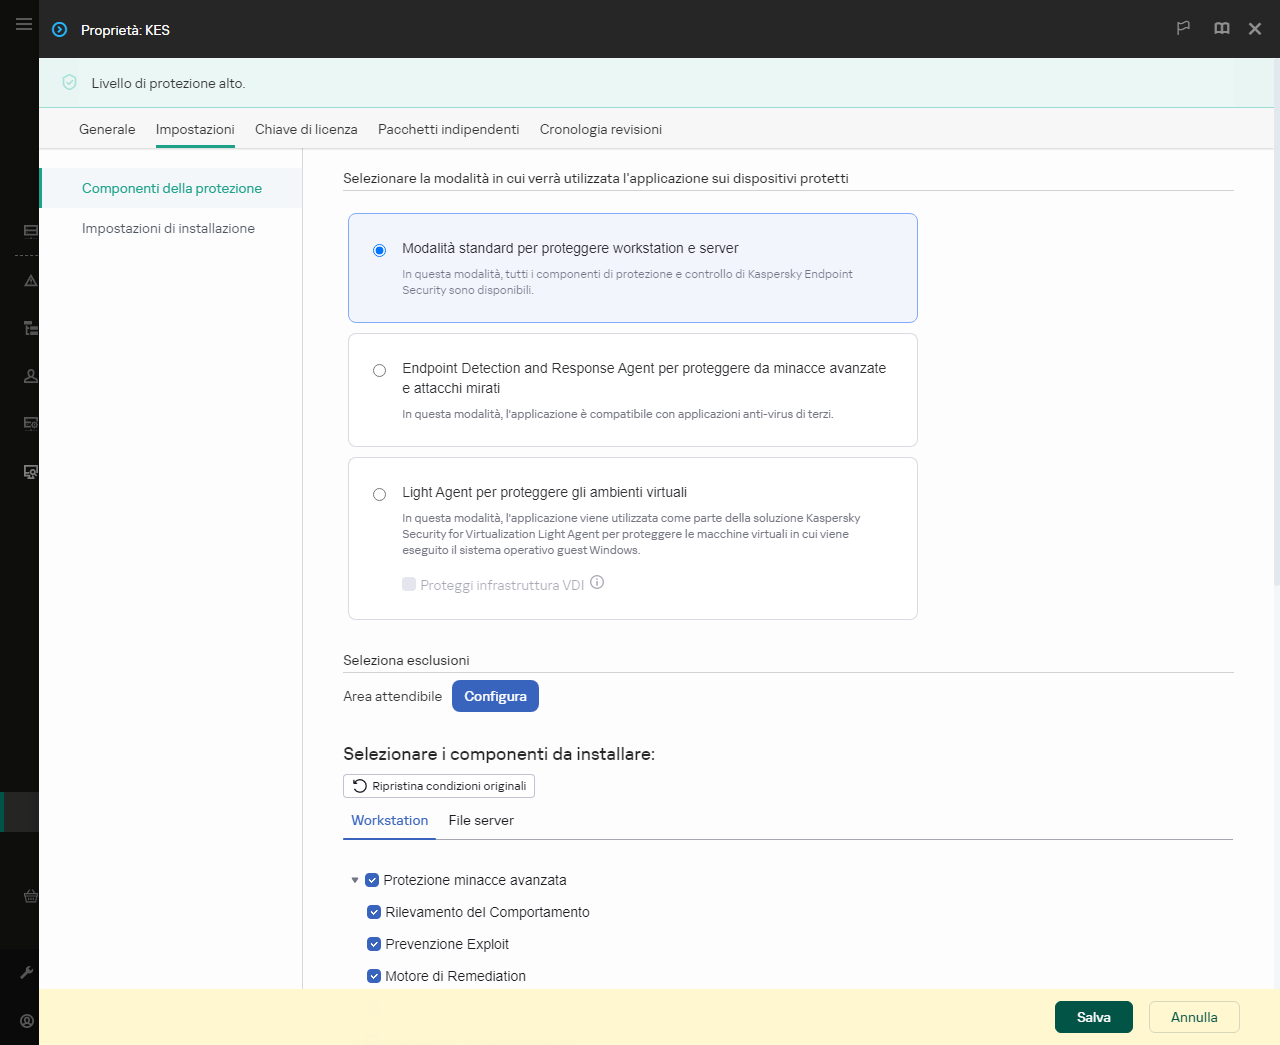The width and height of the screenshot is (1280, 1045).
Task: Open the hamburger navigation menu top-left
Action: [x=23, y=24]
